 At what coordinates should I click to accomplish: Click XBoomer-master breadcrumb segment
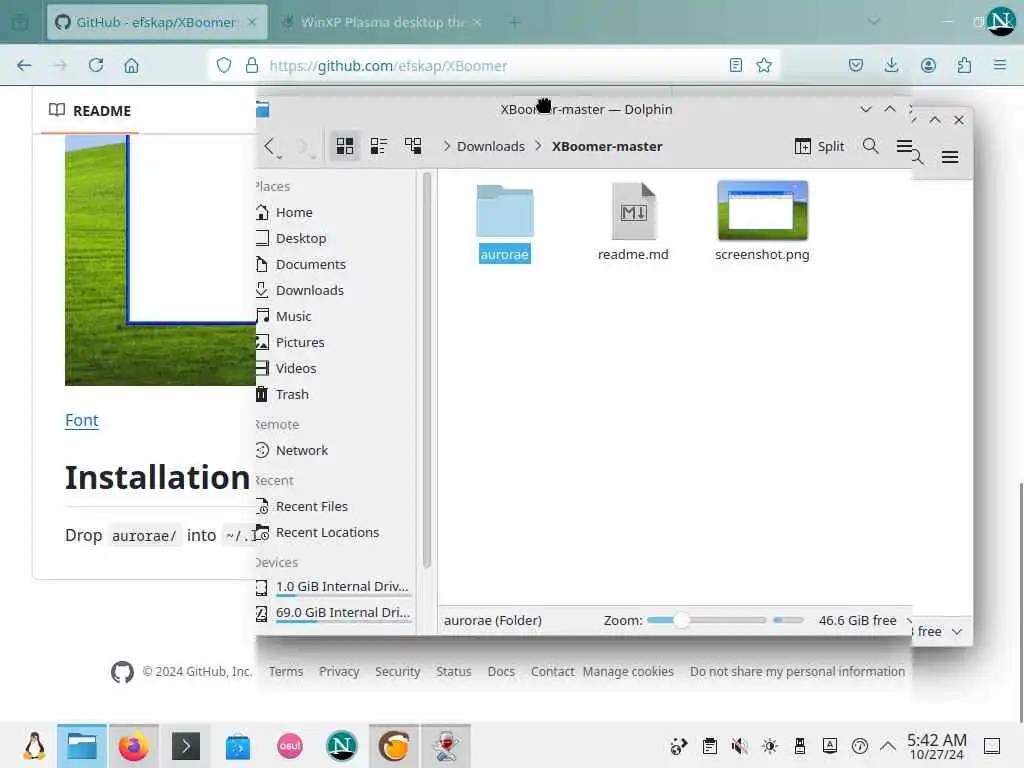(x=607, y=146)
